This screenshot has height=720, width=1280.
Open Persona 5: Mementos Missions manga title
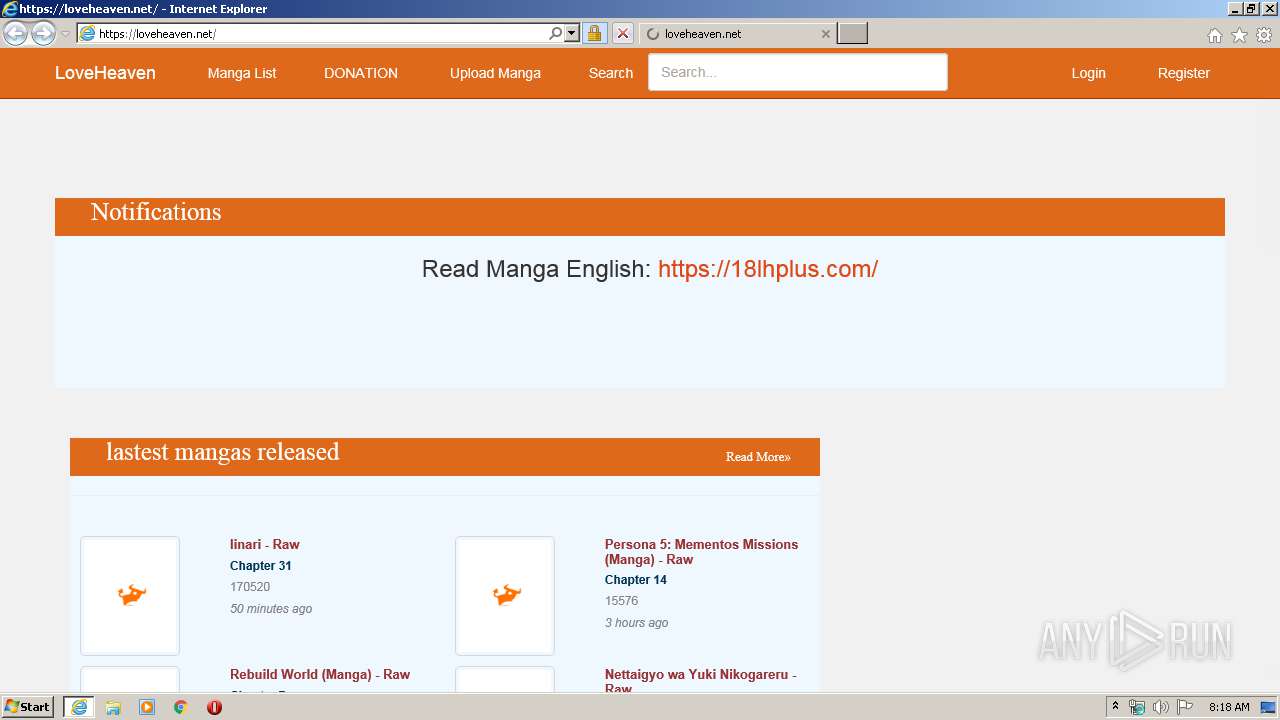pyautogui.click(x=701, y=552)
